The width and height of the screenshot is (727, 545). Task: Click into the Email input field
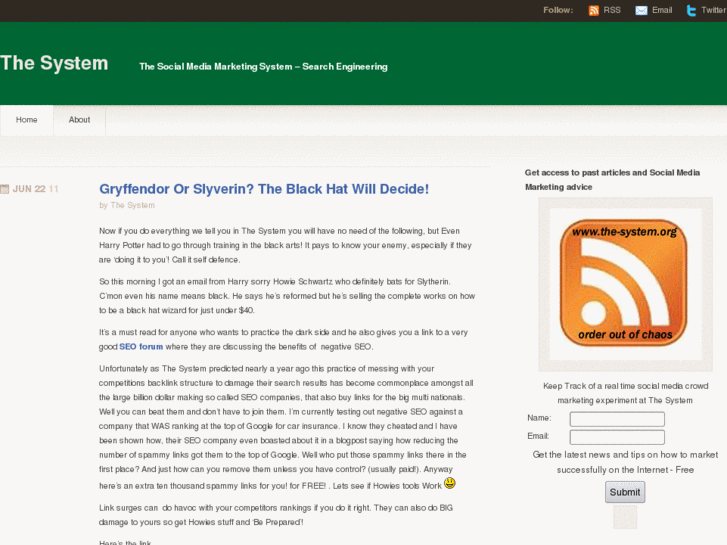point(617,437)
